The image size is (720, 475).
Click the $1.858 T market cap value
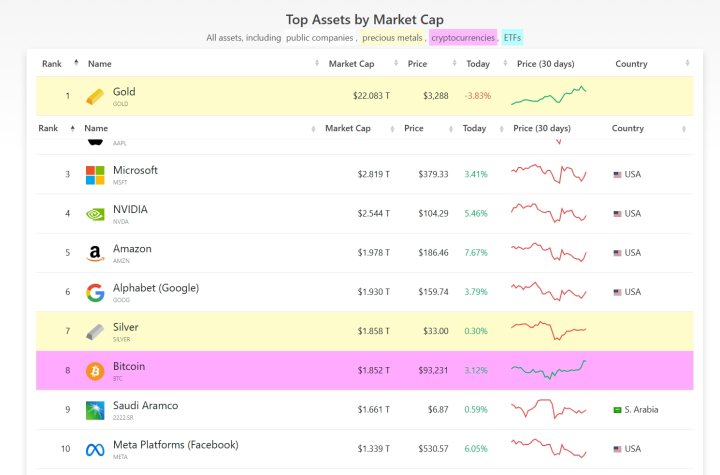[374, 331]
